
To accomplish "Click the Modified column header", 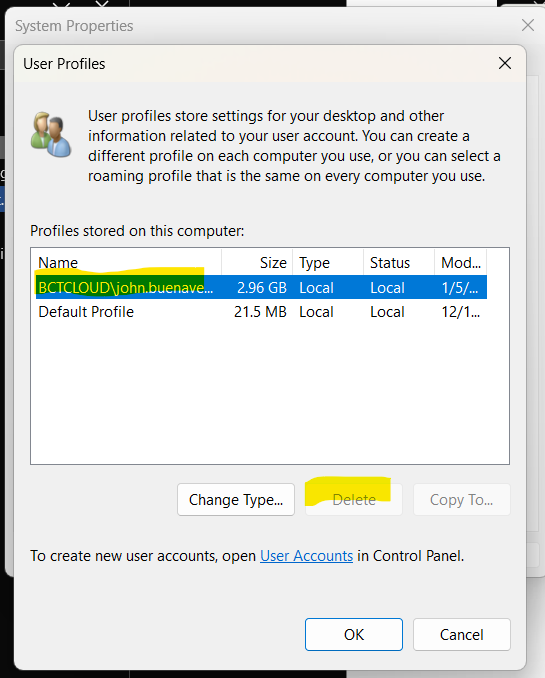I will [x=461, y=262].
